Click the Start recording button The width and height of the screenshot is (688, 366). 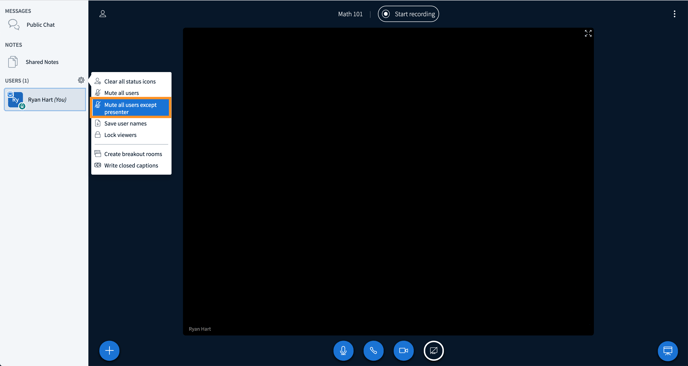pyautogui.click(x=408, y=14)
